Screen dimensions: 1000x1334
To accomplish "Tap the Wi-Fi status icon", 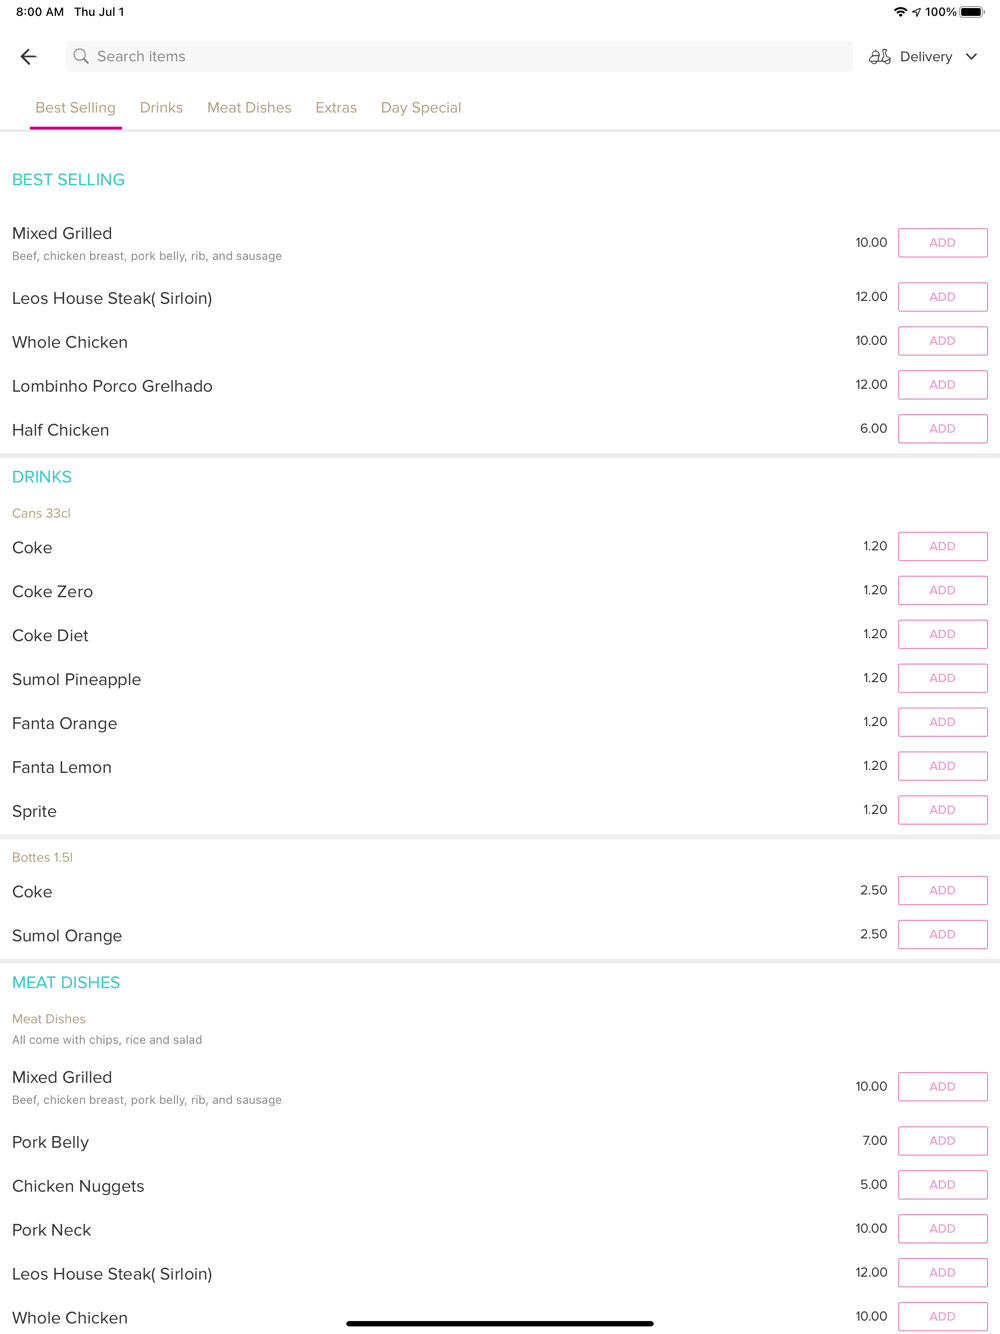I will (x=900, y=12).
